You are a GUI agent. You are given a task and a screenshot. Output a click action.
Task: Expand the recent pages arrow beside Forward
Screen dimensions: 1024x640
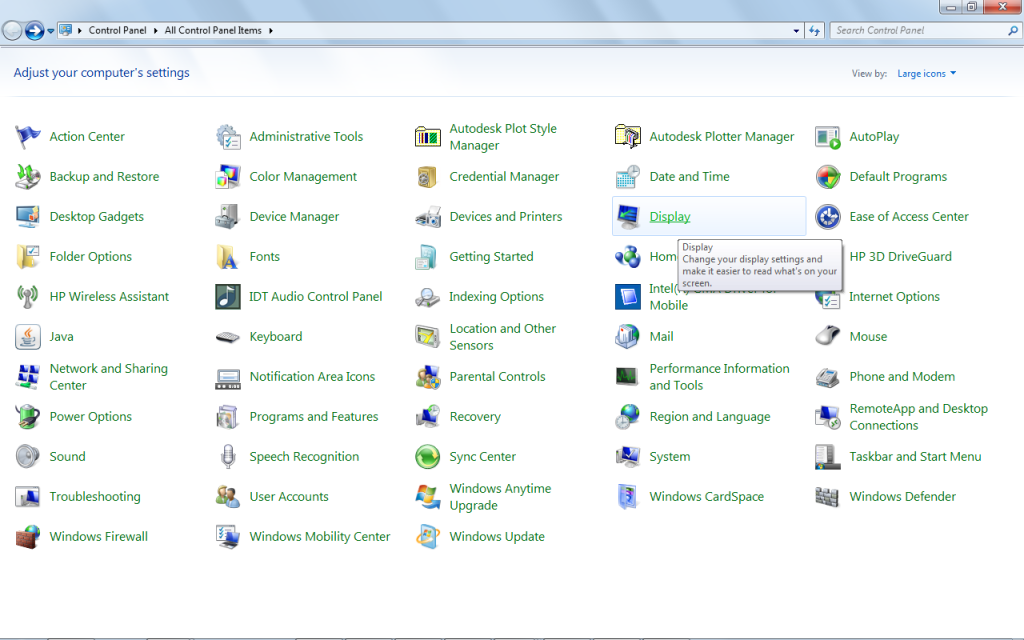pos(50,31)
